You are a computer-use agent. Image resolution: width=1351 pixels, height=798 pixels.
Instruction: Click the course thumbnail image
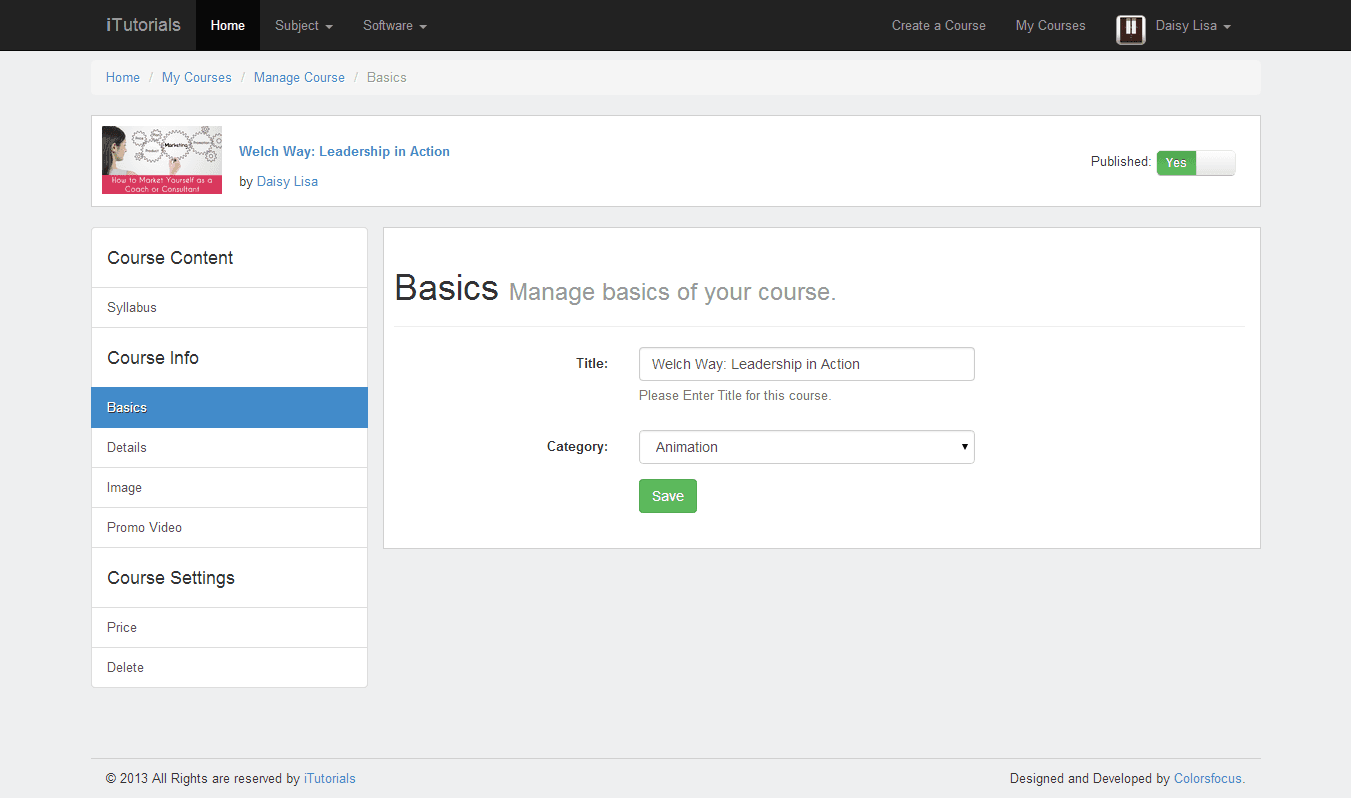pos(162,160)
